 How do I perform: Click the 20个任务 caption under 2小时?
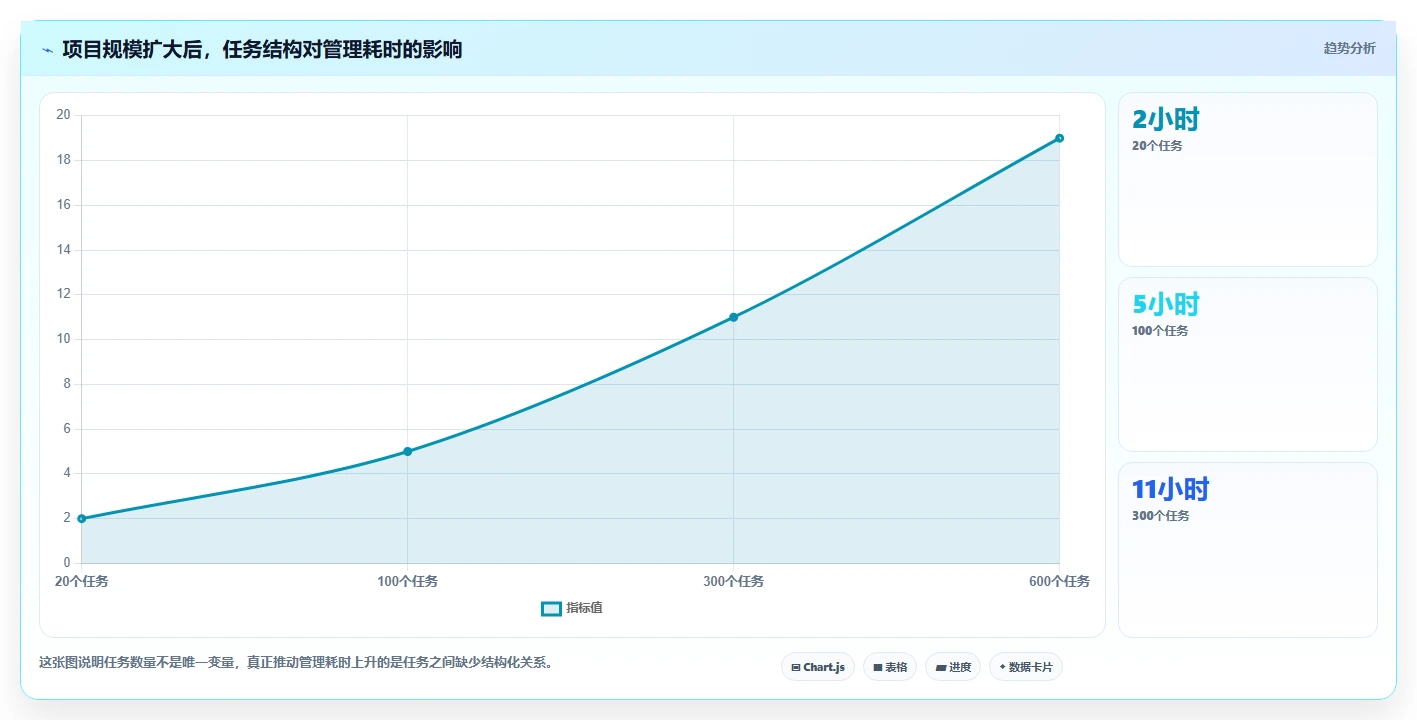(1157, 146)
